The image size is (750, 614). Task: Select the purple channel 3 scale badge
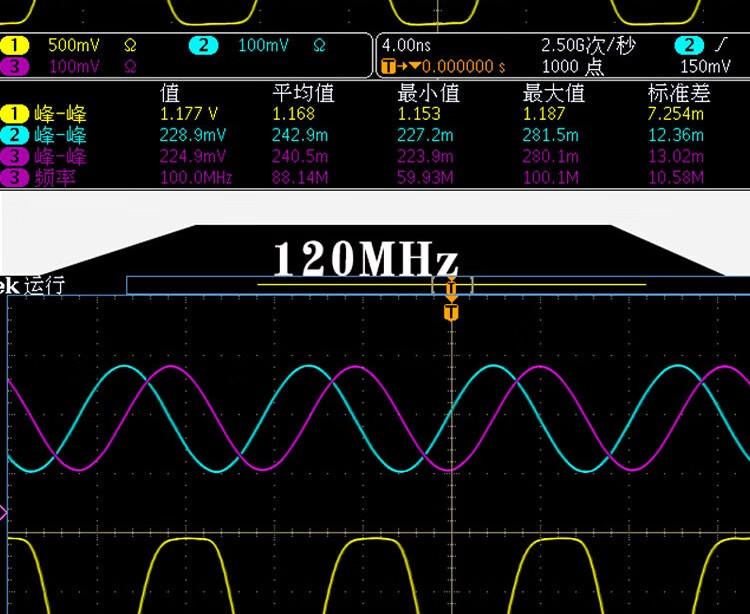pos(14,66)
